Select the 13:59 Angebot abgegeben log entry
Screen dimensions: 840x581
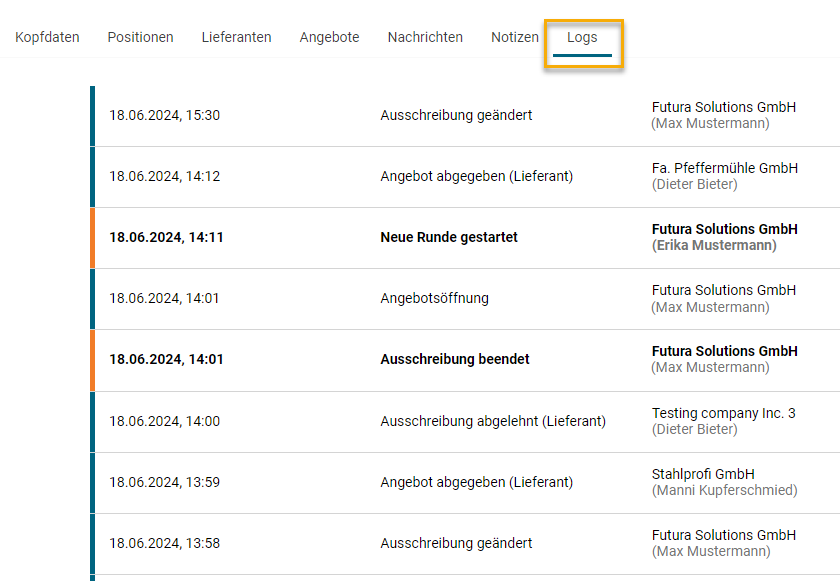(x=476, y=482)
